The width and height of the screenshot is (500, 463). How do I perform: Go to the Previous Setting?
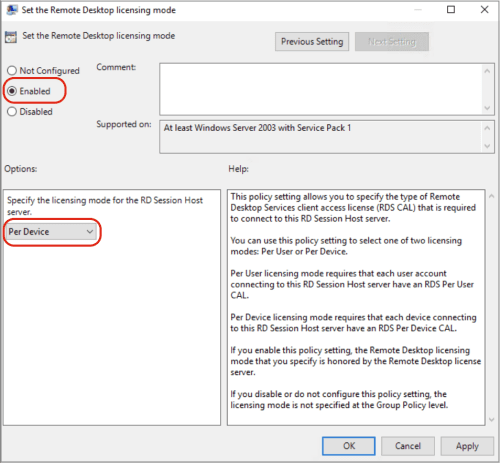pos(312,42)
